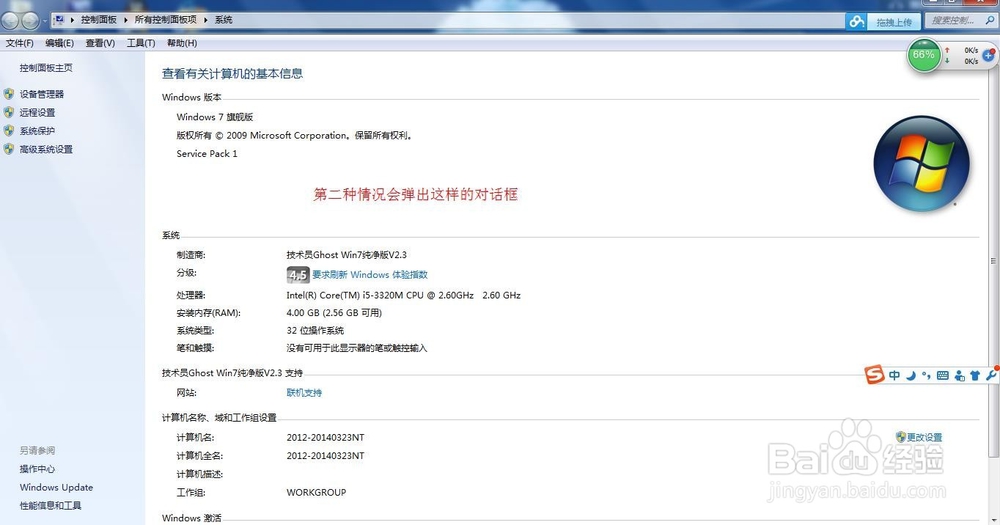The image size is (1000, 525).
Task: Click shield icon beside 更改设置
Action: (x=901, y=437)
